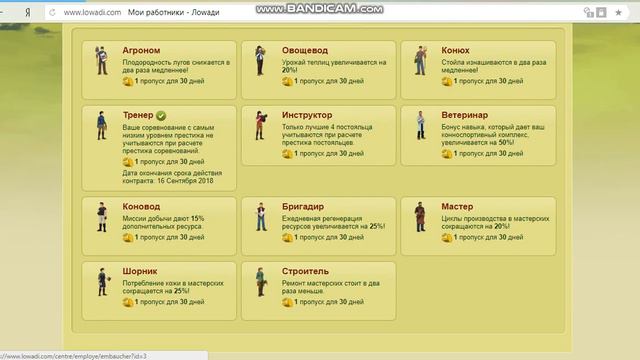The height and width of the screenshot is (360, 640).
Task: Click 'Миссии добычи дают 15%' text
Action: coord(163,222)
